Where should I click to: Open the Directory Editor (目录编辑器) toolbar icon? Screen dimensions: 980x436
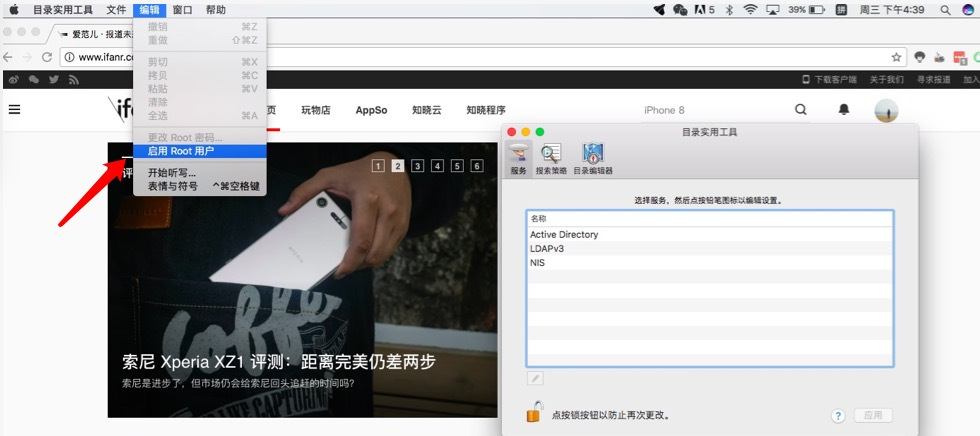click(592, 158)
